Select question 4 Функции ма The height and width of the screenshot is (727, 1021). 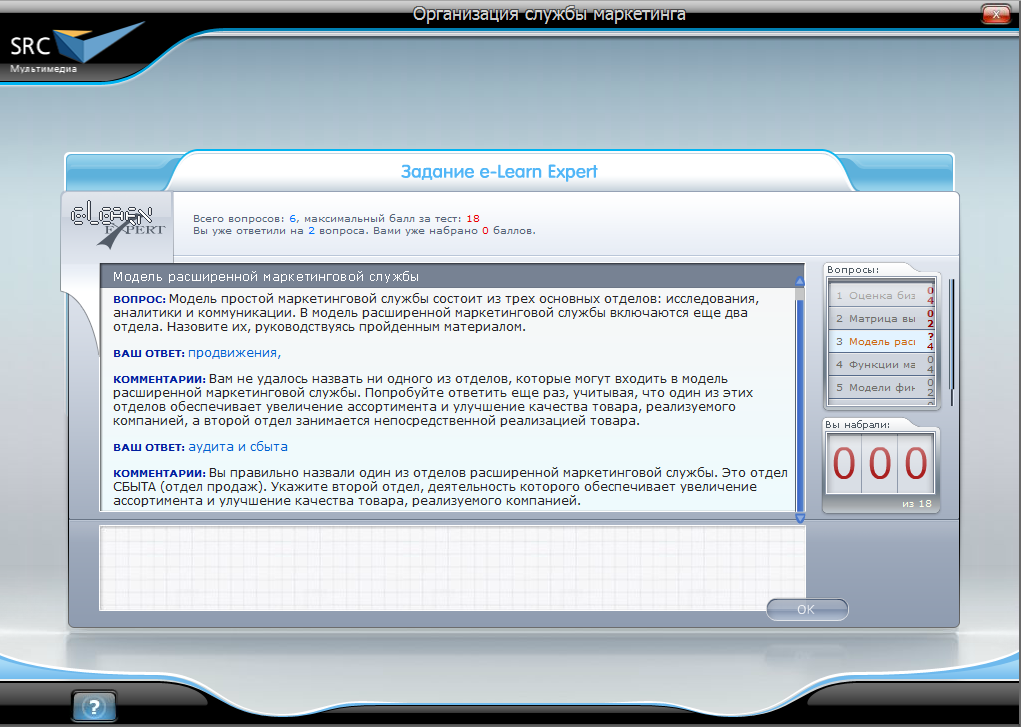pos(882,364)
